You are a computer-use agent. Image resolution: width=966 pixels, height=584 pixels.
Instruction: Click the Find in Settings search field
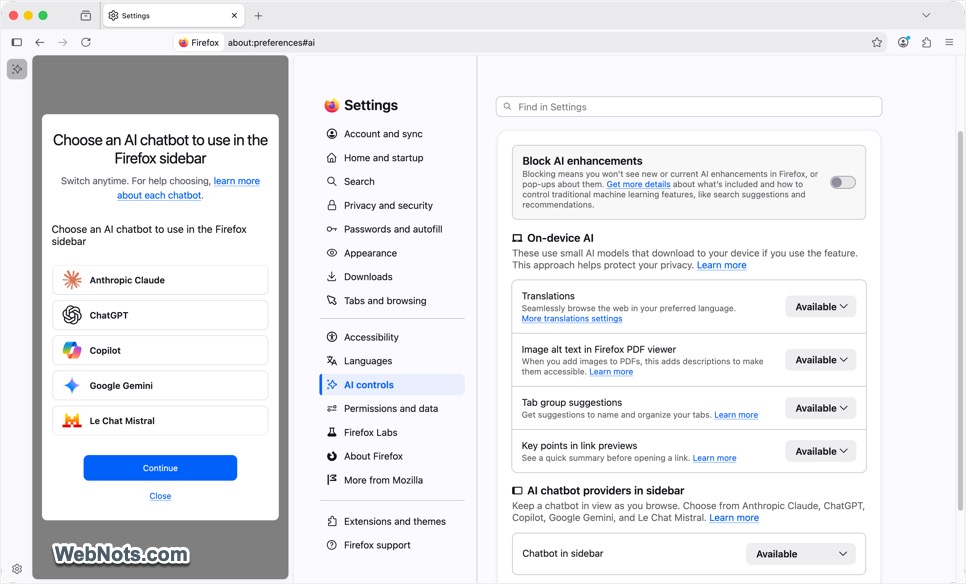click(x=689, y=107)
